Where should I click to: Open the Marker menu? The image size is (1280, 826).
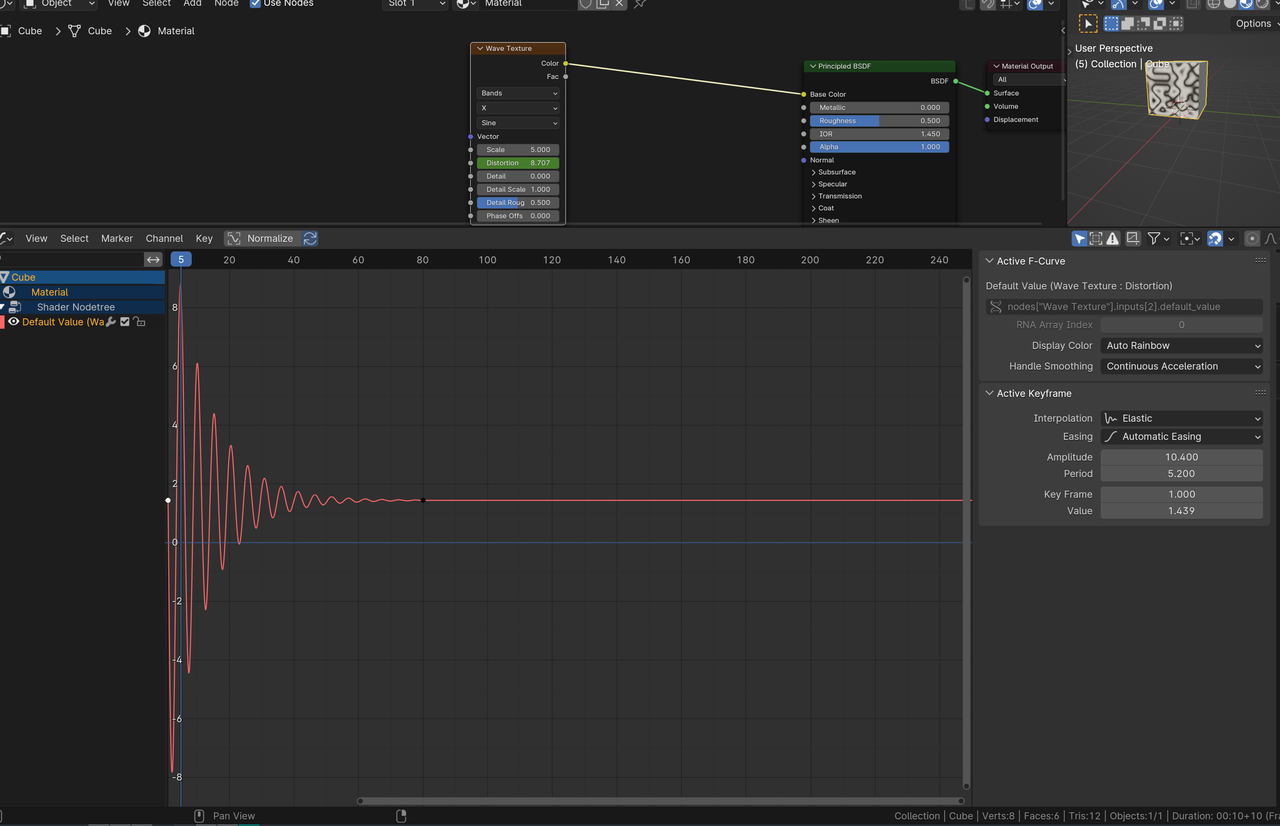(x=116, y=238)
